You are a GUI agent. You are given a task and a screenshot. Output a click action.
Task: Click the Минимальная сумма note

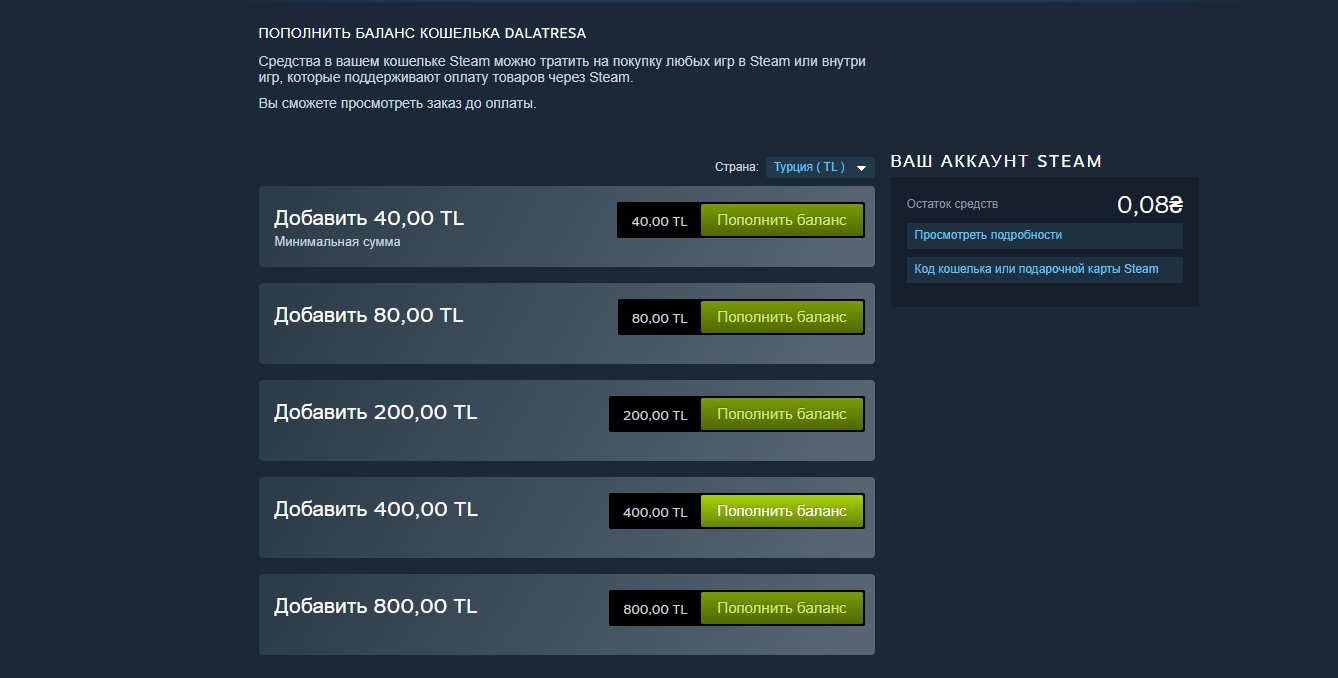point(337,242)
